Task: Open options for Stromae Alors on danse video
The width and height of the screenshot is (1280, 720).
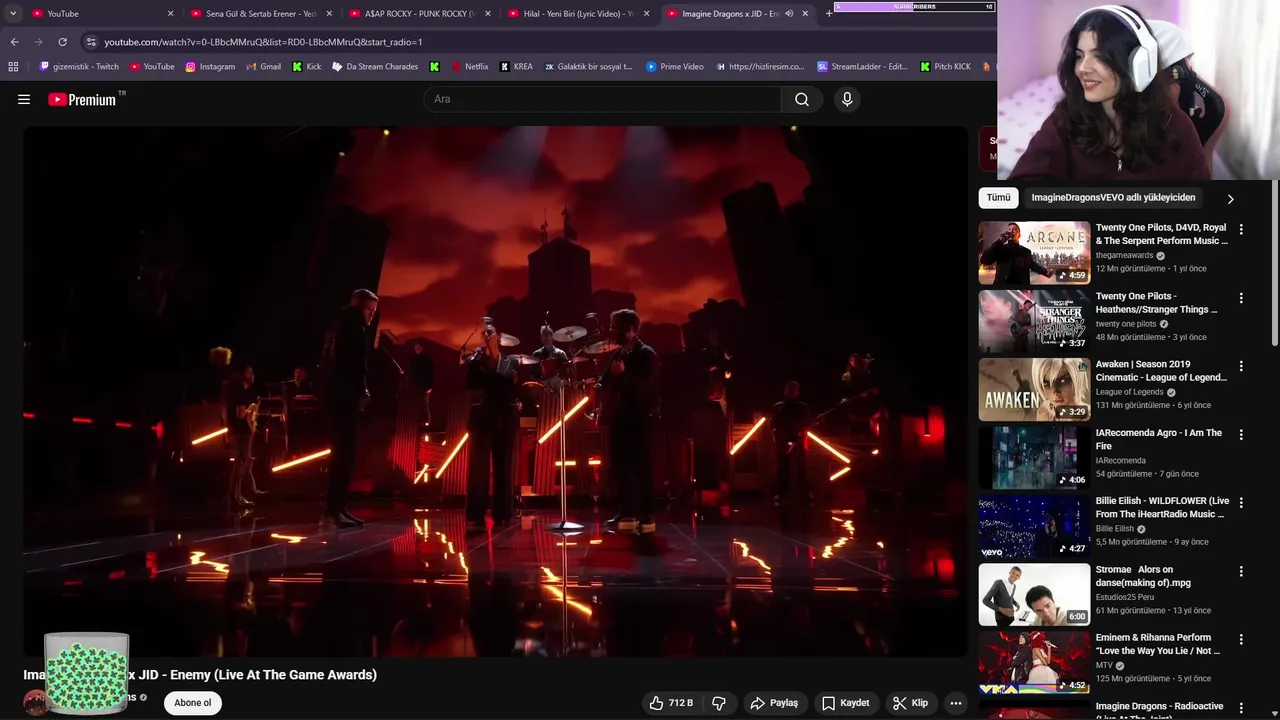Action: (x=1241, y=571)
